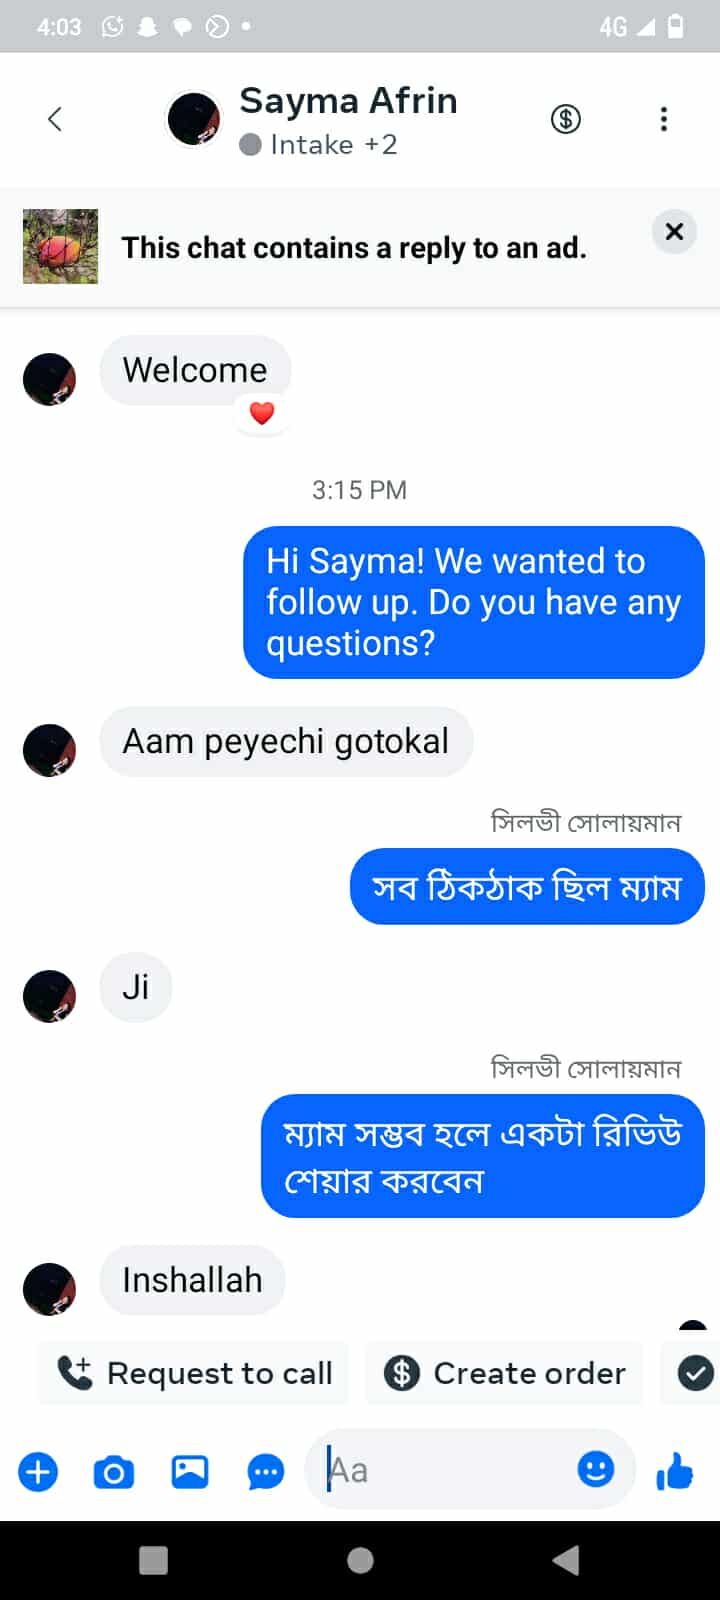Focus the message text field
Image resolution: width=720 pixels, height=1600 pixels.
pos(450,1470)
